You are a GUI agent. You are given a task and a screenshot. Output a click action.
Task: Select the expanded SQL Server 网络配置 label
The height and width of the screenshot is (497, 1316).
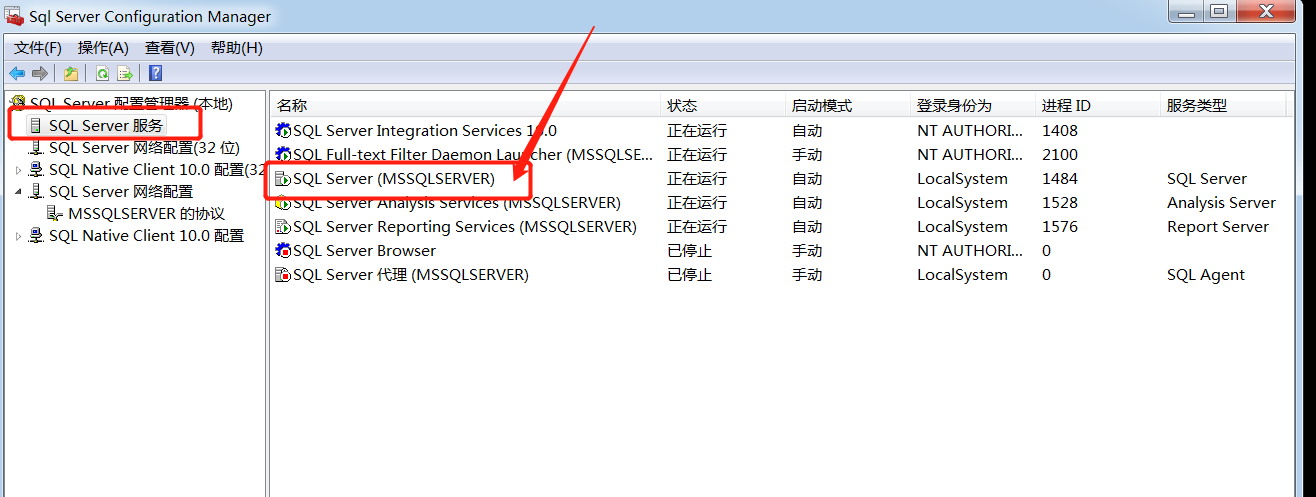(121, 191)
